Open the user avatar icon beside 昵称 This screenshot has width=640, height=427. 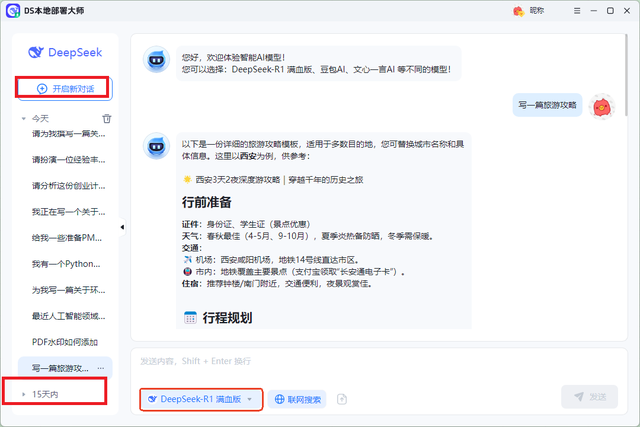[x=518, y=11]
